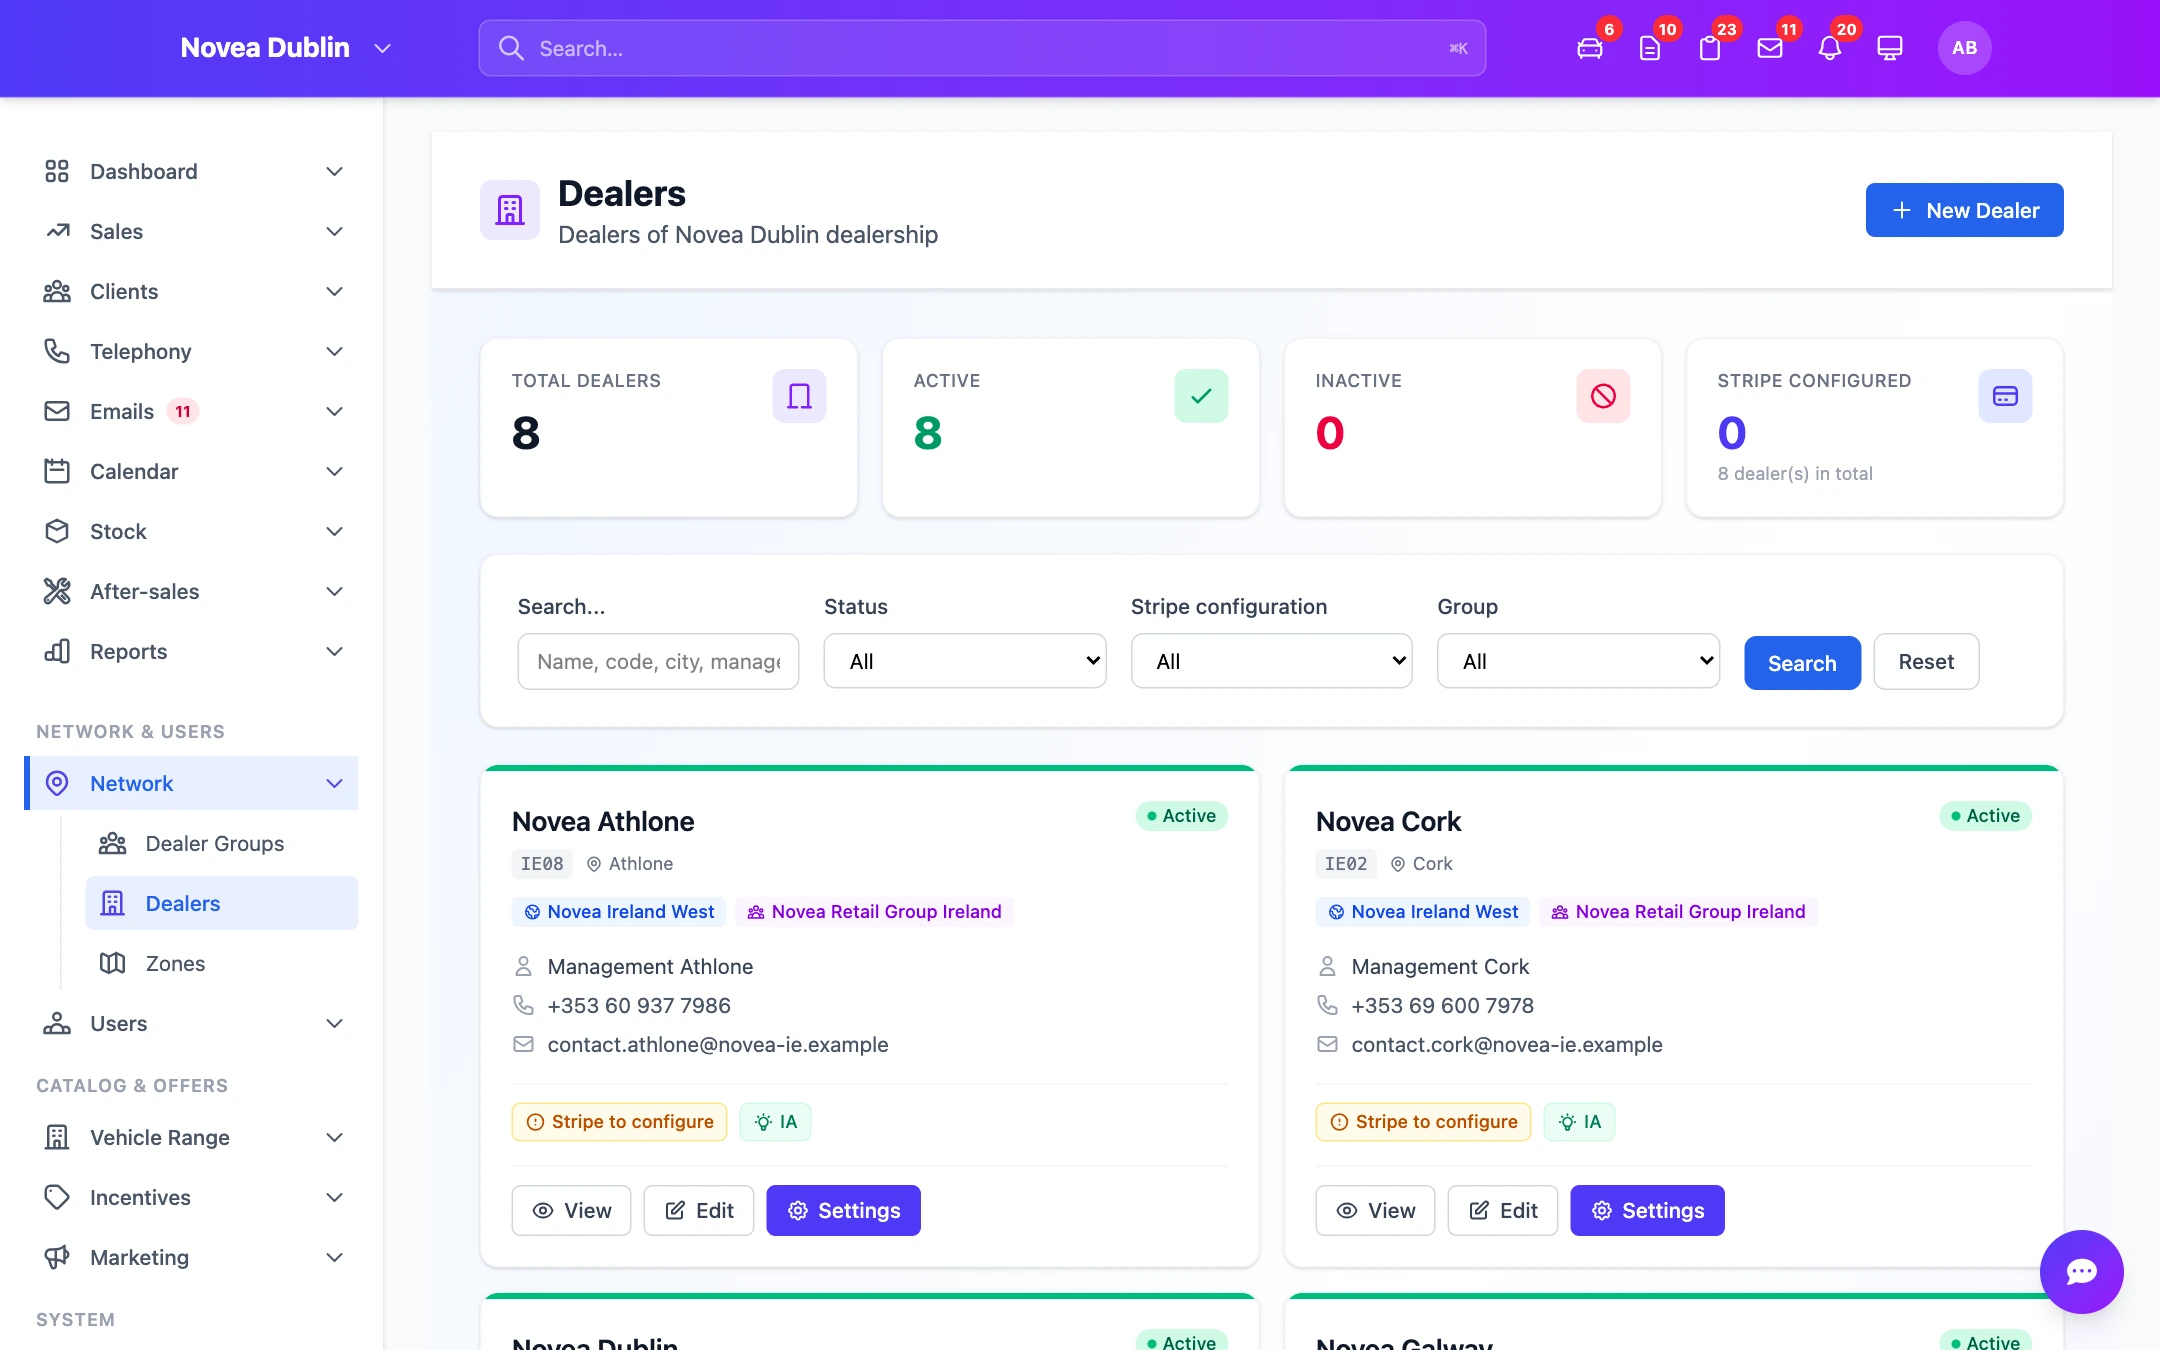
Task: Click the Reset filters button
Action: (1926, 661)
